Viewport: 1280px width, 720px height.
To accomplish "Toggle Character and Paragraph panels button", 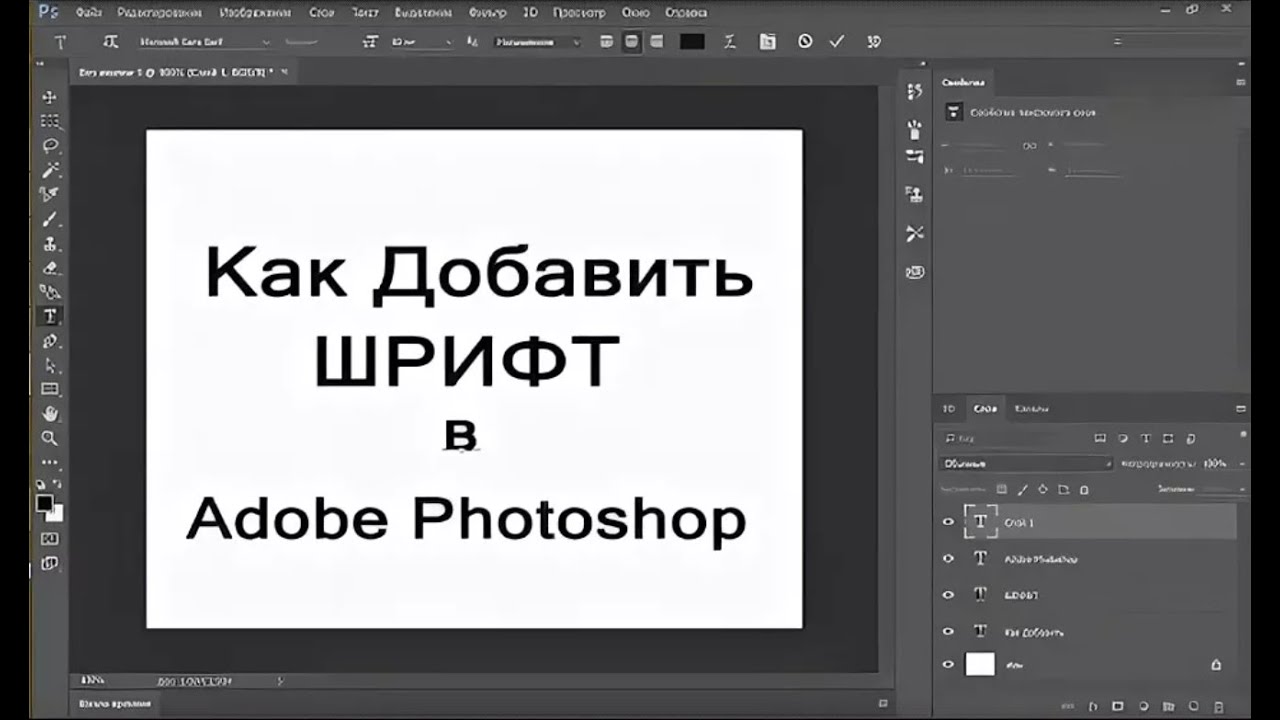I will click(x=767, y=42).
